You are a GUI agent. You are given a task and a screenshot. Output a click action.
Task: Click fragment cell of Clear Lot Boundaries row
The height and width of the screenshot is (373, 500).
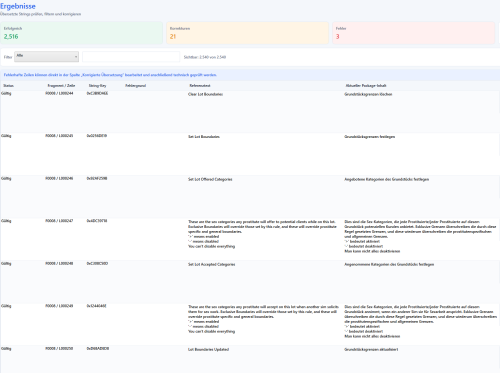click(59, 93)
